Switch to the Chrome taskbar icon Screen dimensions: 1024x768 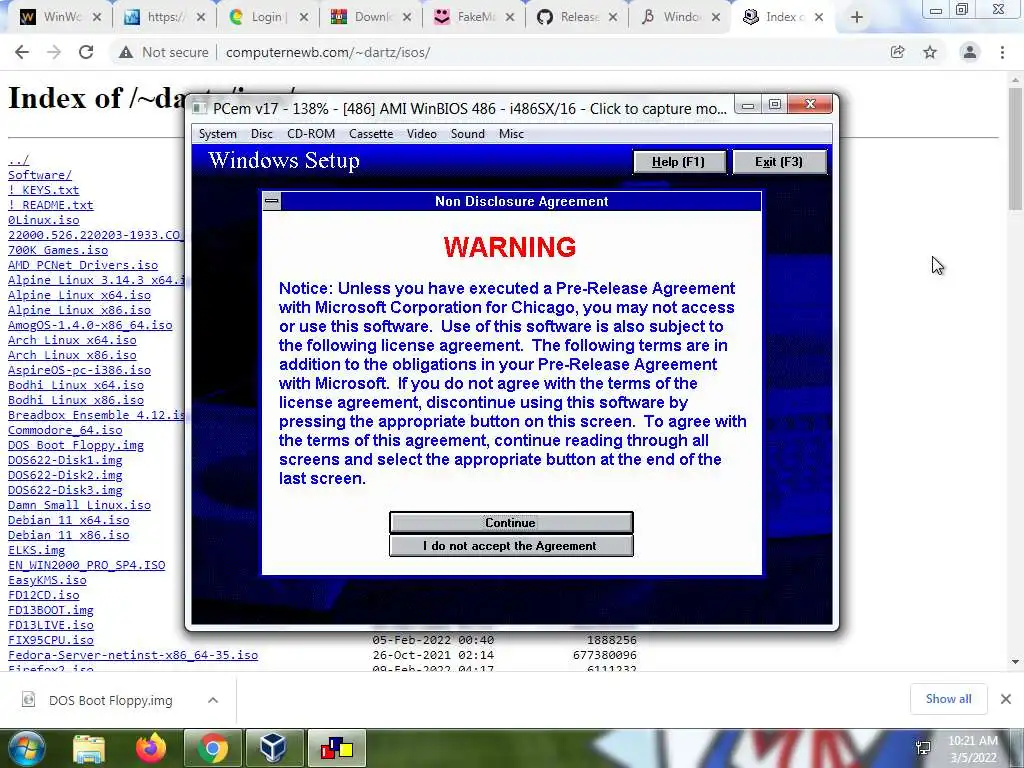[x=213, y=748]
